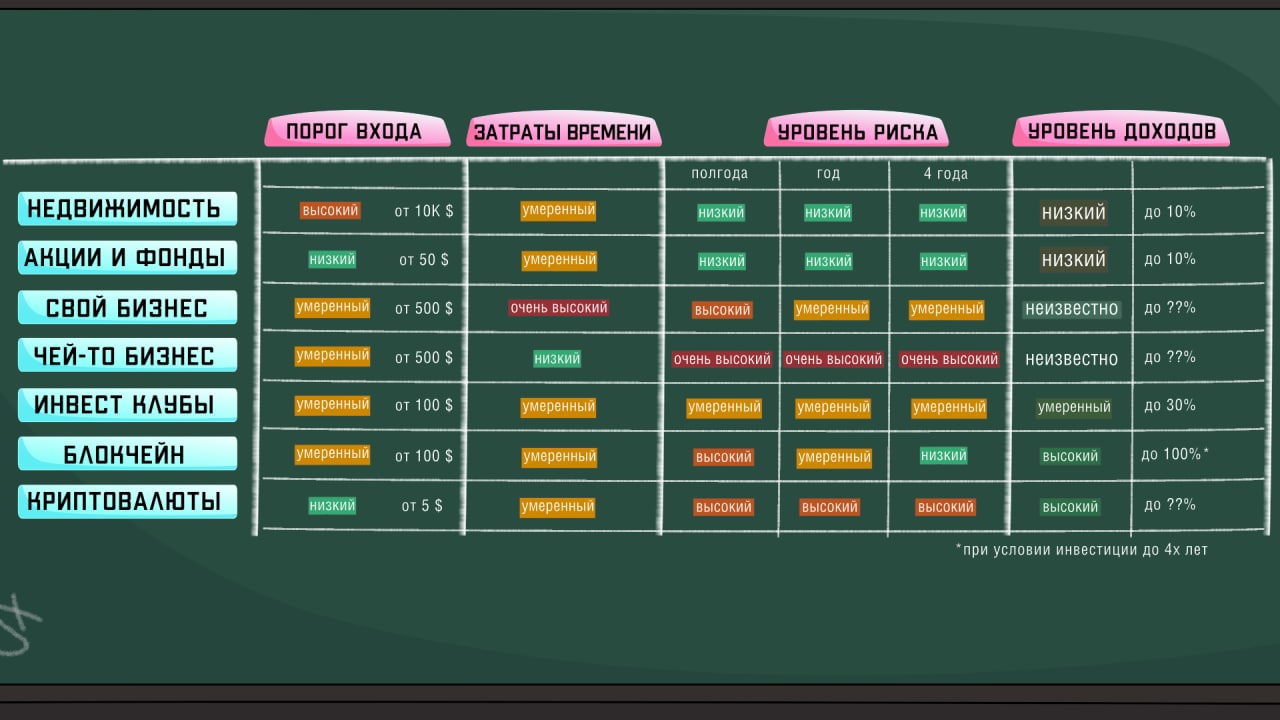Viewport: 1280px width, 720px height.
Task: Click the от 10K $ entry value
Action: [424, 212]
